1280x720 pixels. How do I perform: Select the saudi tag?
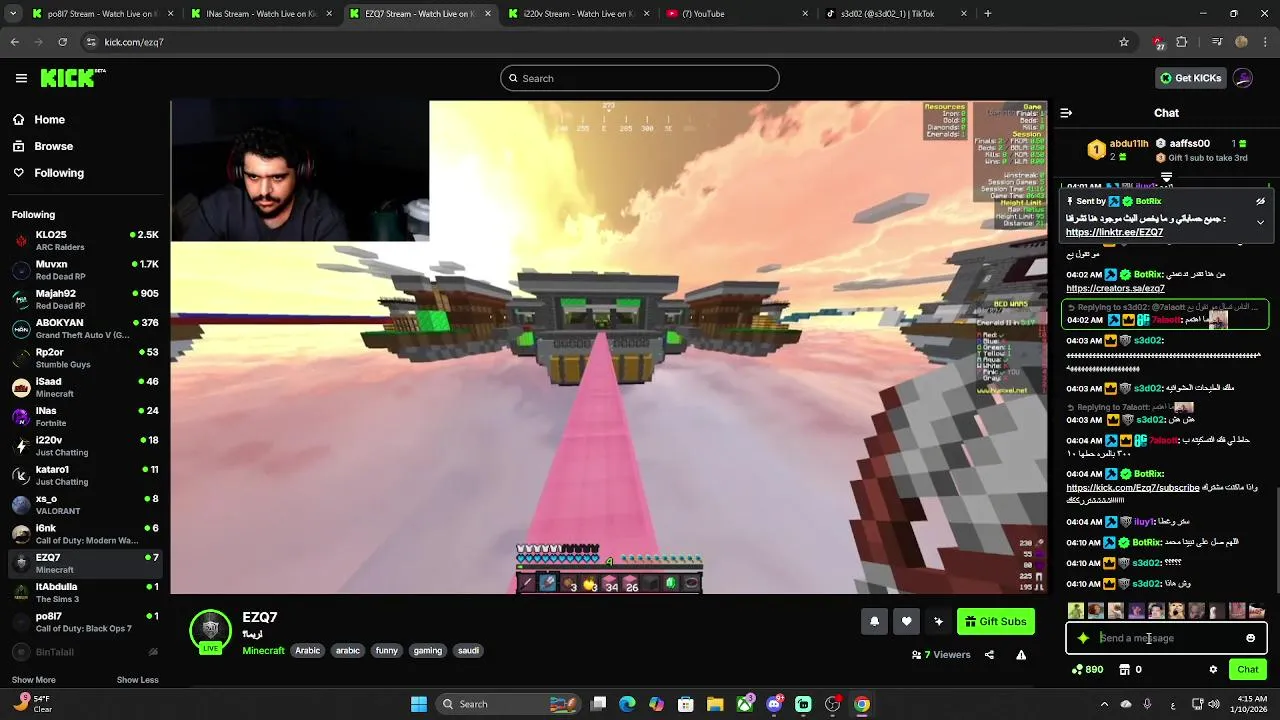[468, 650]
